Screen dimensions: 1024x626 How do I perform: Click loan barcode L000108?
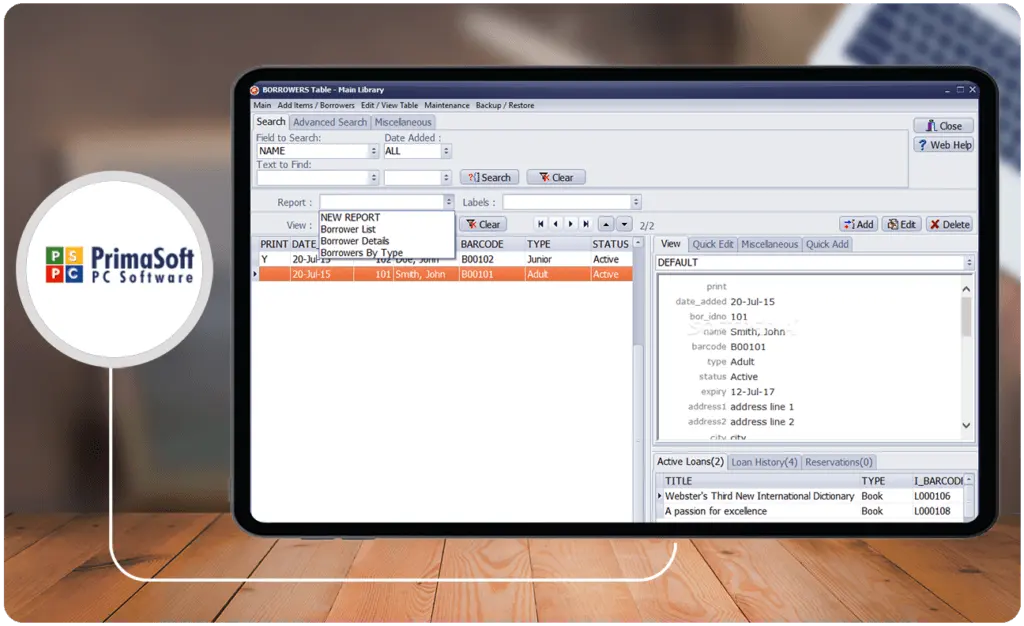(932, 511)
